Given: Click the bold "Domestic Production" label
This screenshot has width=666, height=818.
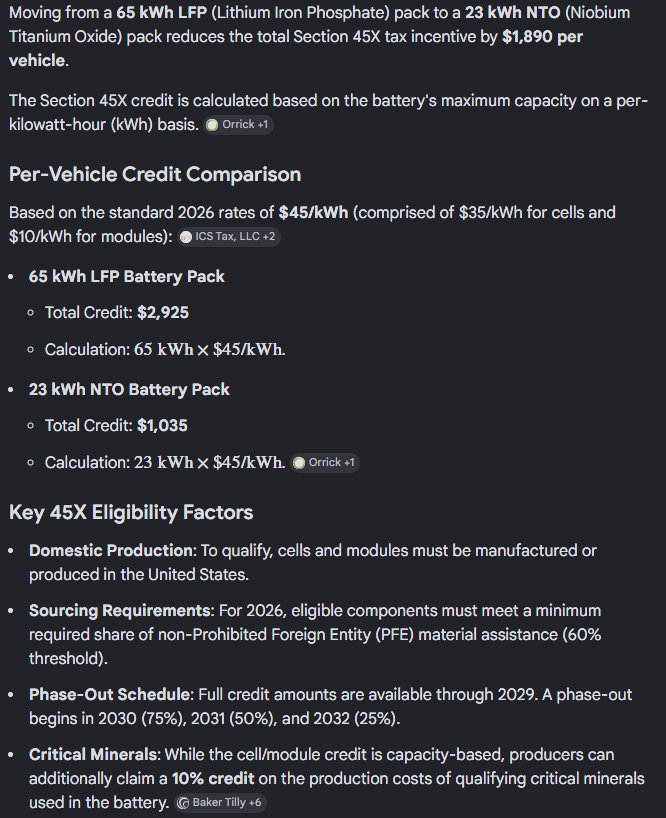Looking at the screenshot, I should tap(110, 551).
